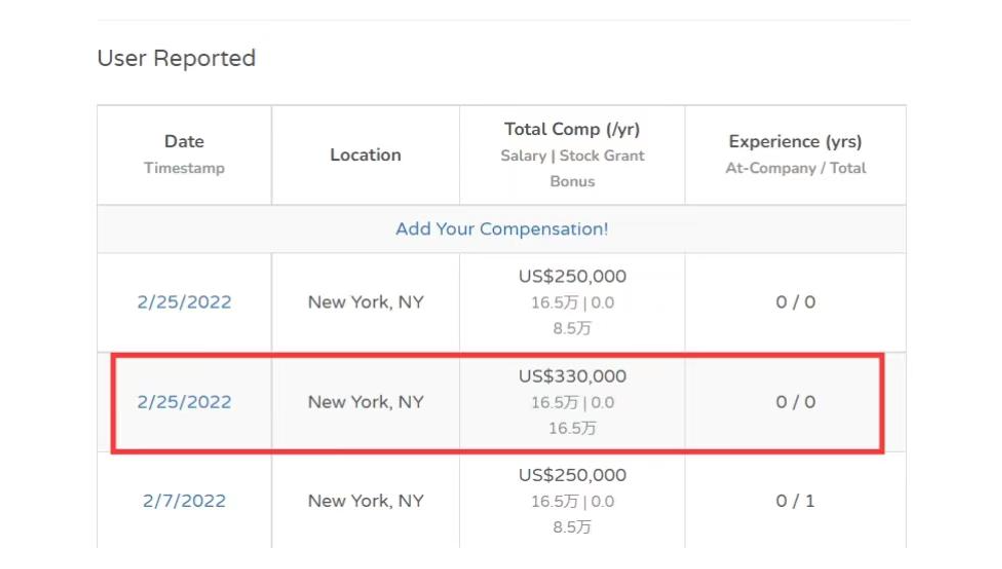The width and height of the screenshot is (1002, 569).
Task: Click the Location column header
Action: click(365, 155)
